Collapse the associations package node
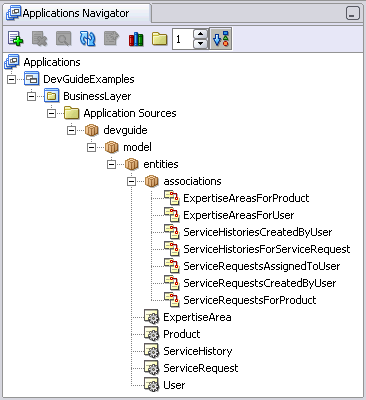This screenshot has height=400, width=366. 132,181
